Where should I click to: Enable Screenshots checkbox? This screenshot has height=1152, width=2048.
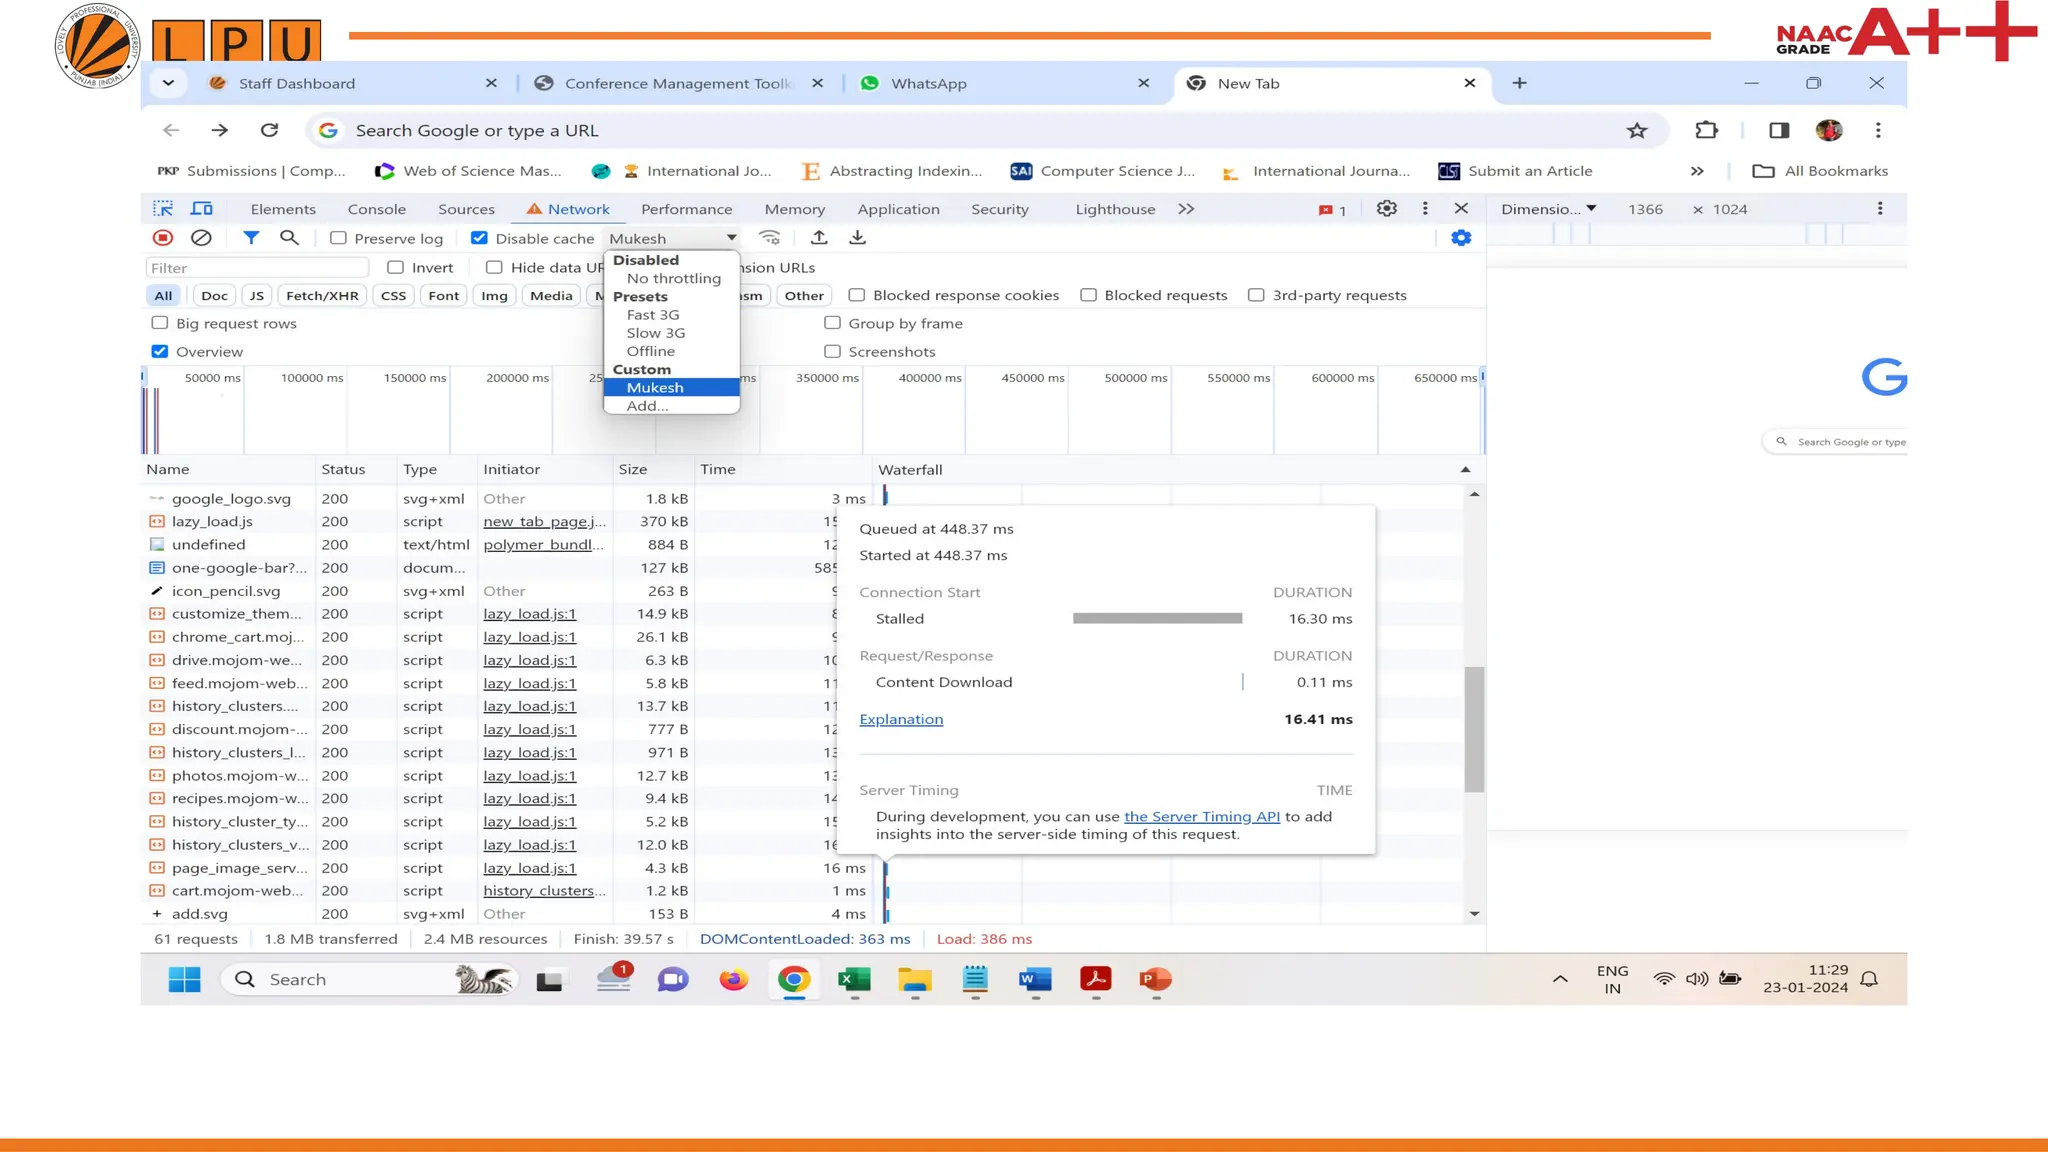[x=832, y=351]
